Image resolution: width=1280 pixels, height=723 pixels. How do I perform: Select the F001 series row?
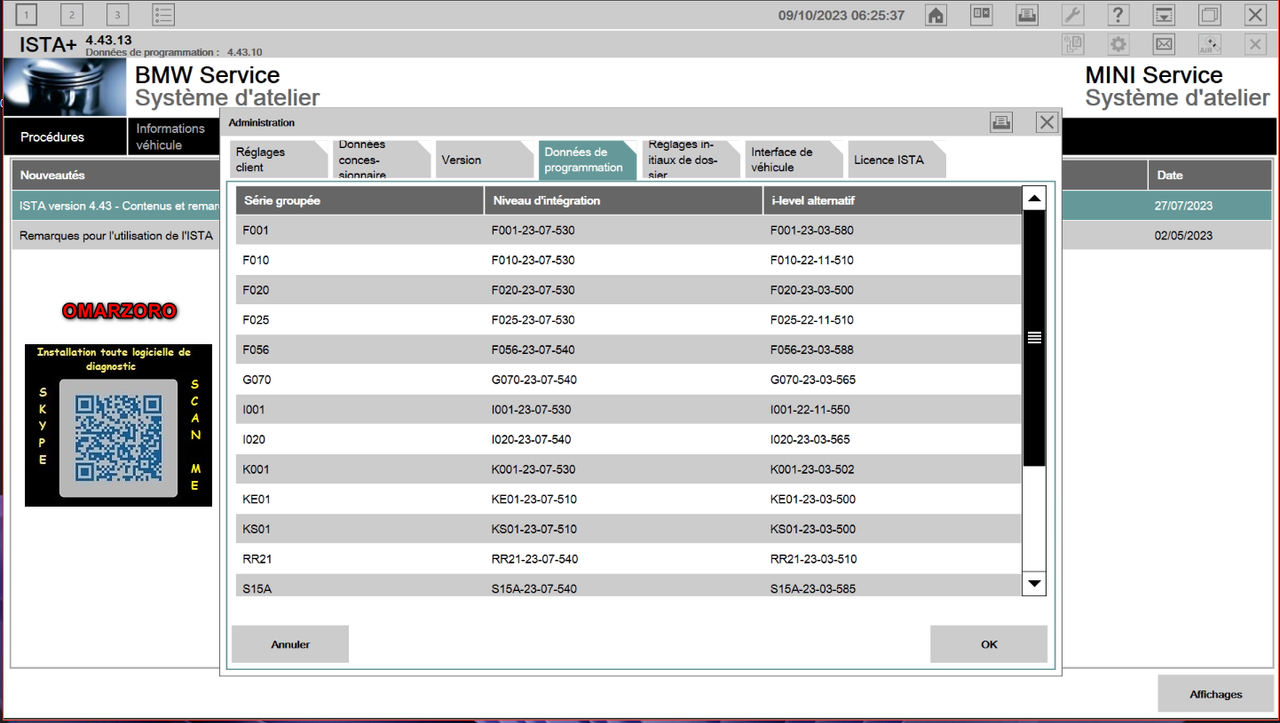(628, 230)
